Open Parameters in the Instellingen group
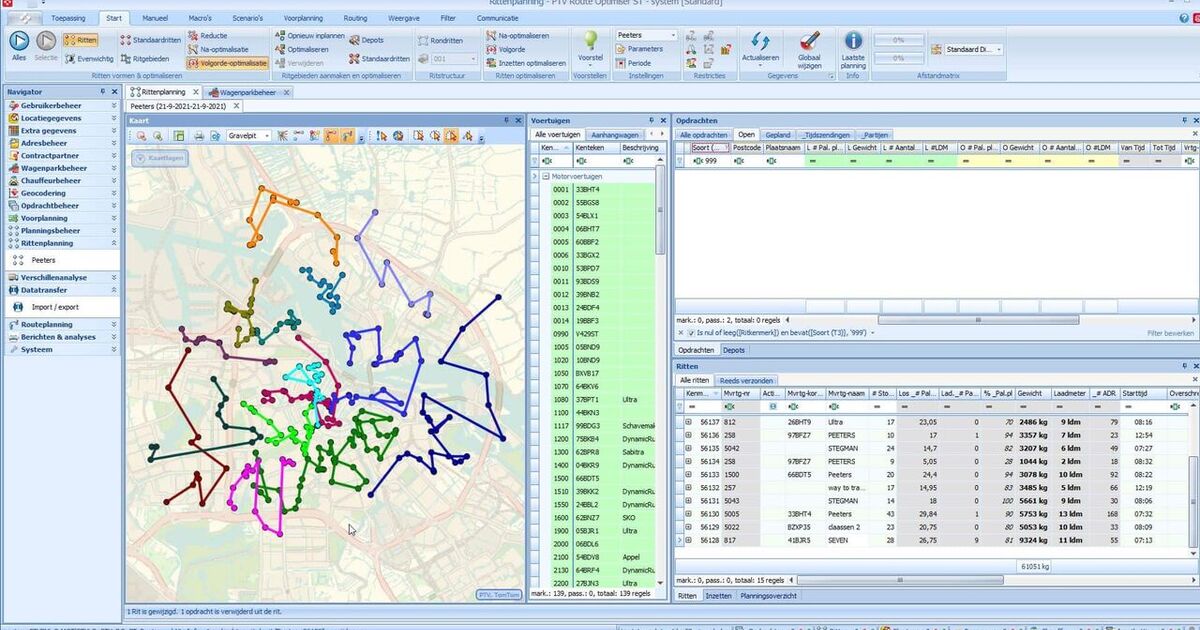1200x630 pixels. [x=639, y=49]
